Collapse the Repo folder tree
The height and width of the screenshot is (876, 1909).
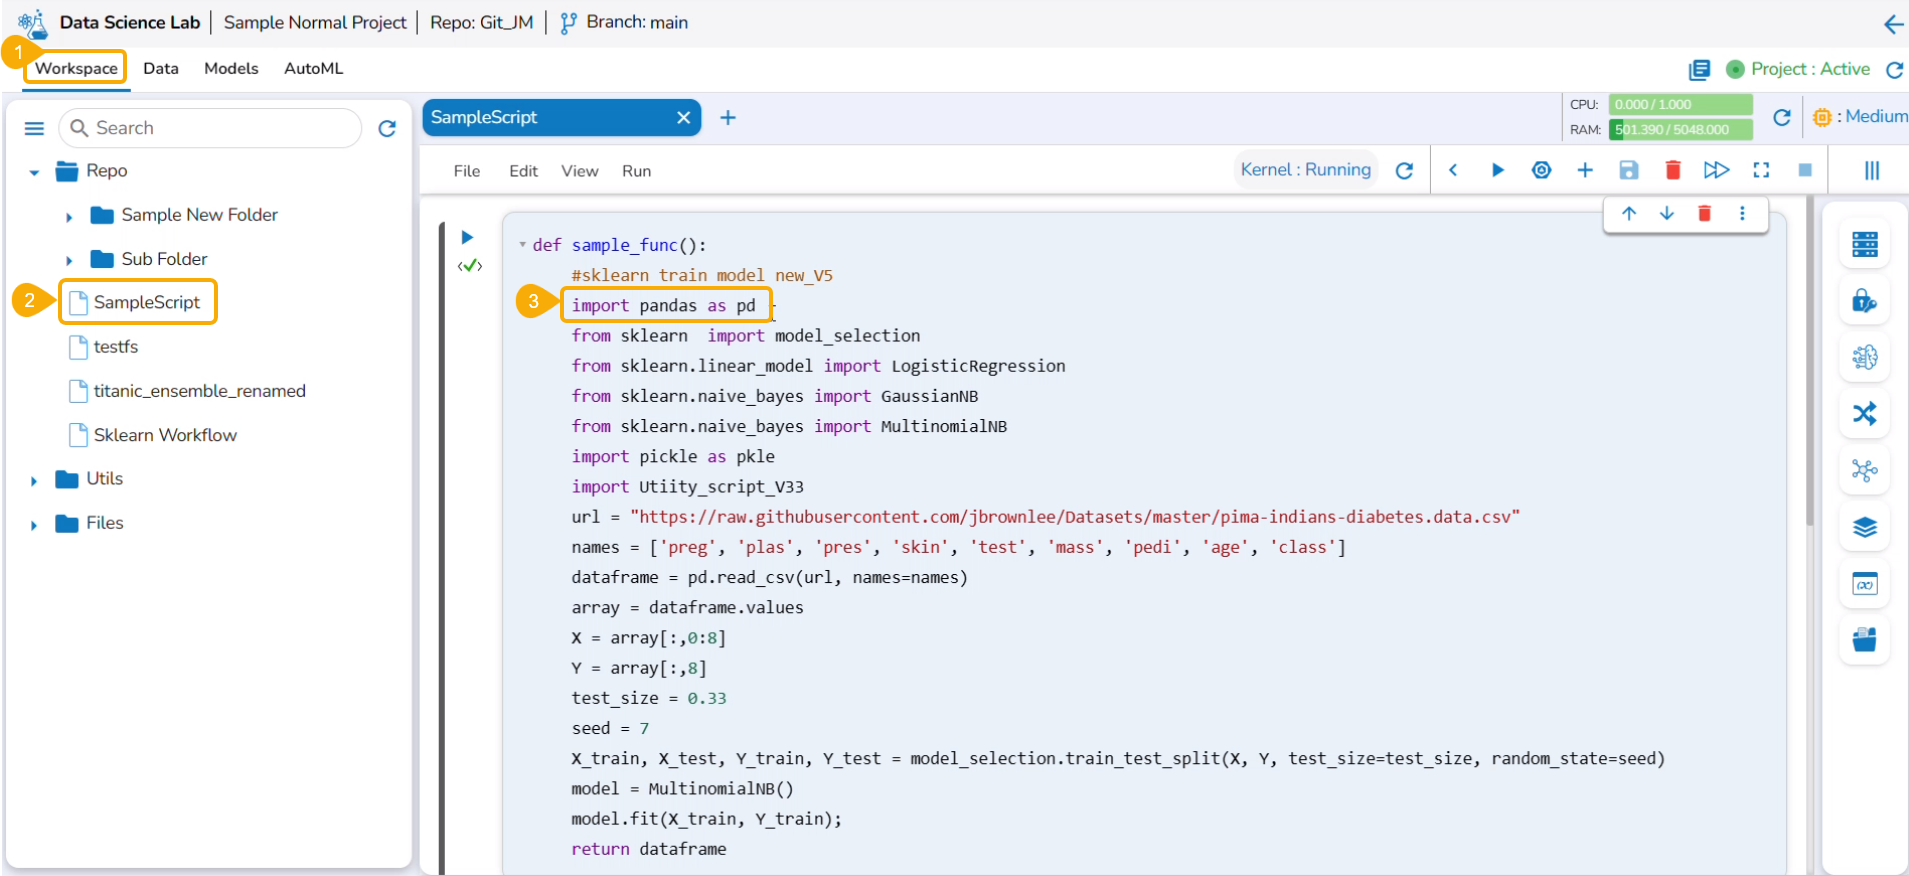pyautogui.click(x=34, y=172)
